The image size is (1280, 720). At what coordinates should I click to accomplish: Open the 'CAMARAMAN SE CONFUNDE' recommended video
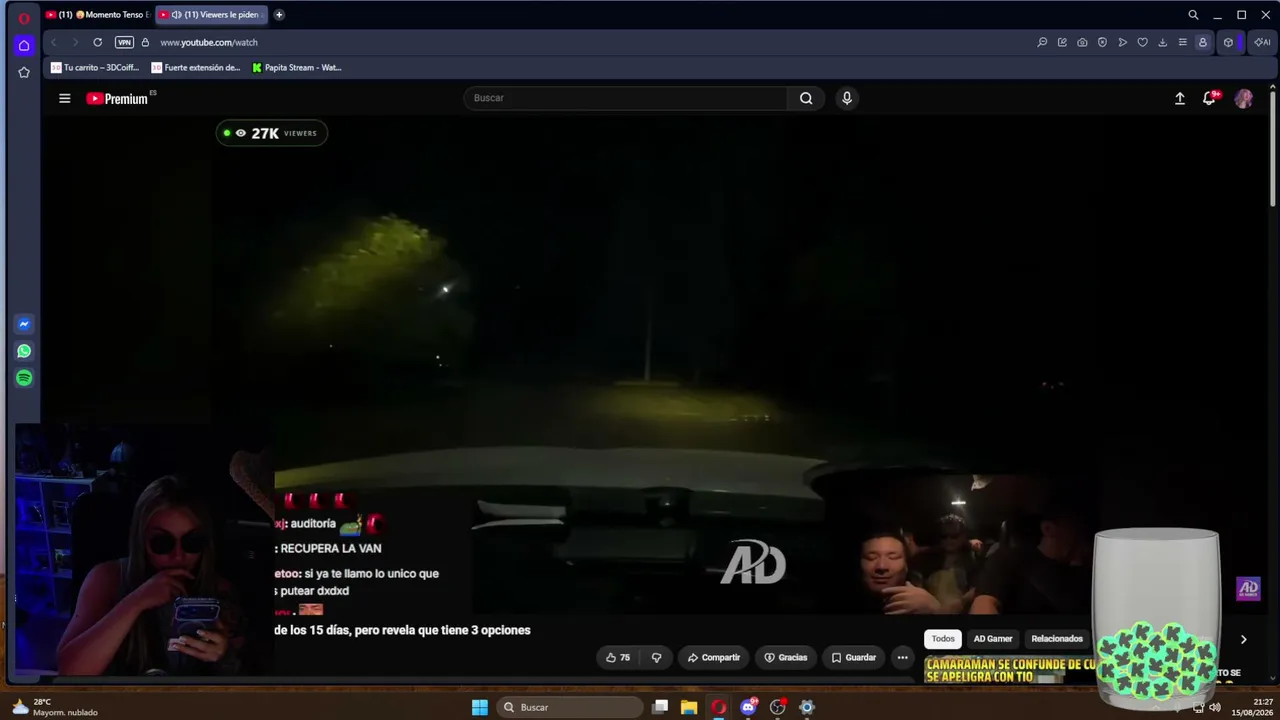click(1010, 670)
